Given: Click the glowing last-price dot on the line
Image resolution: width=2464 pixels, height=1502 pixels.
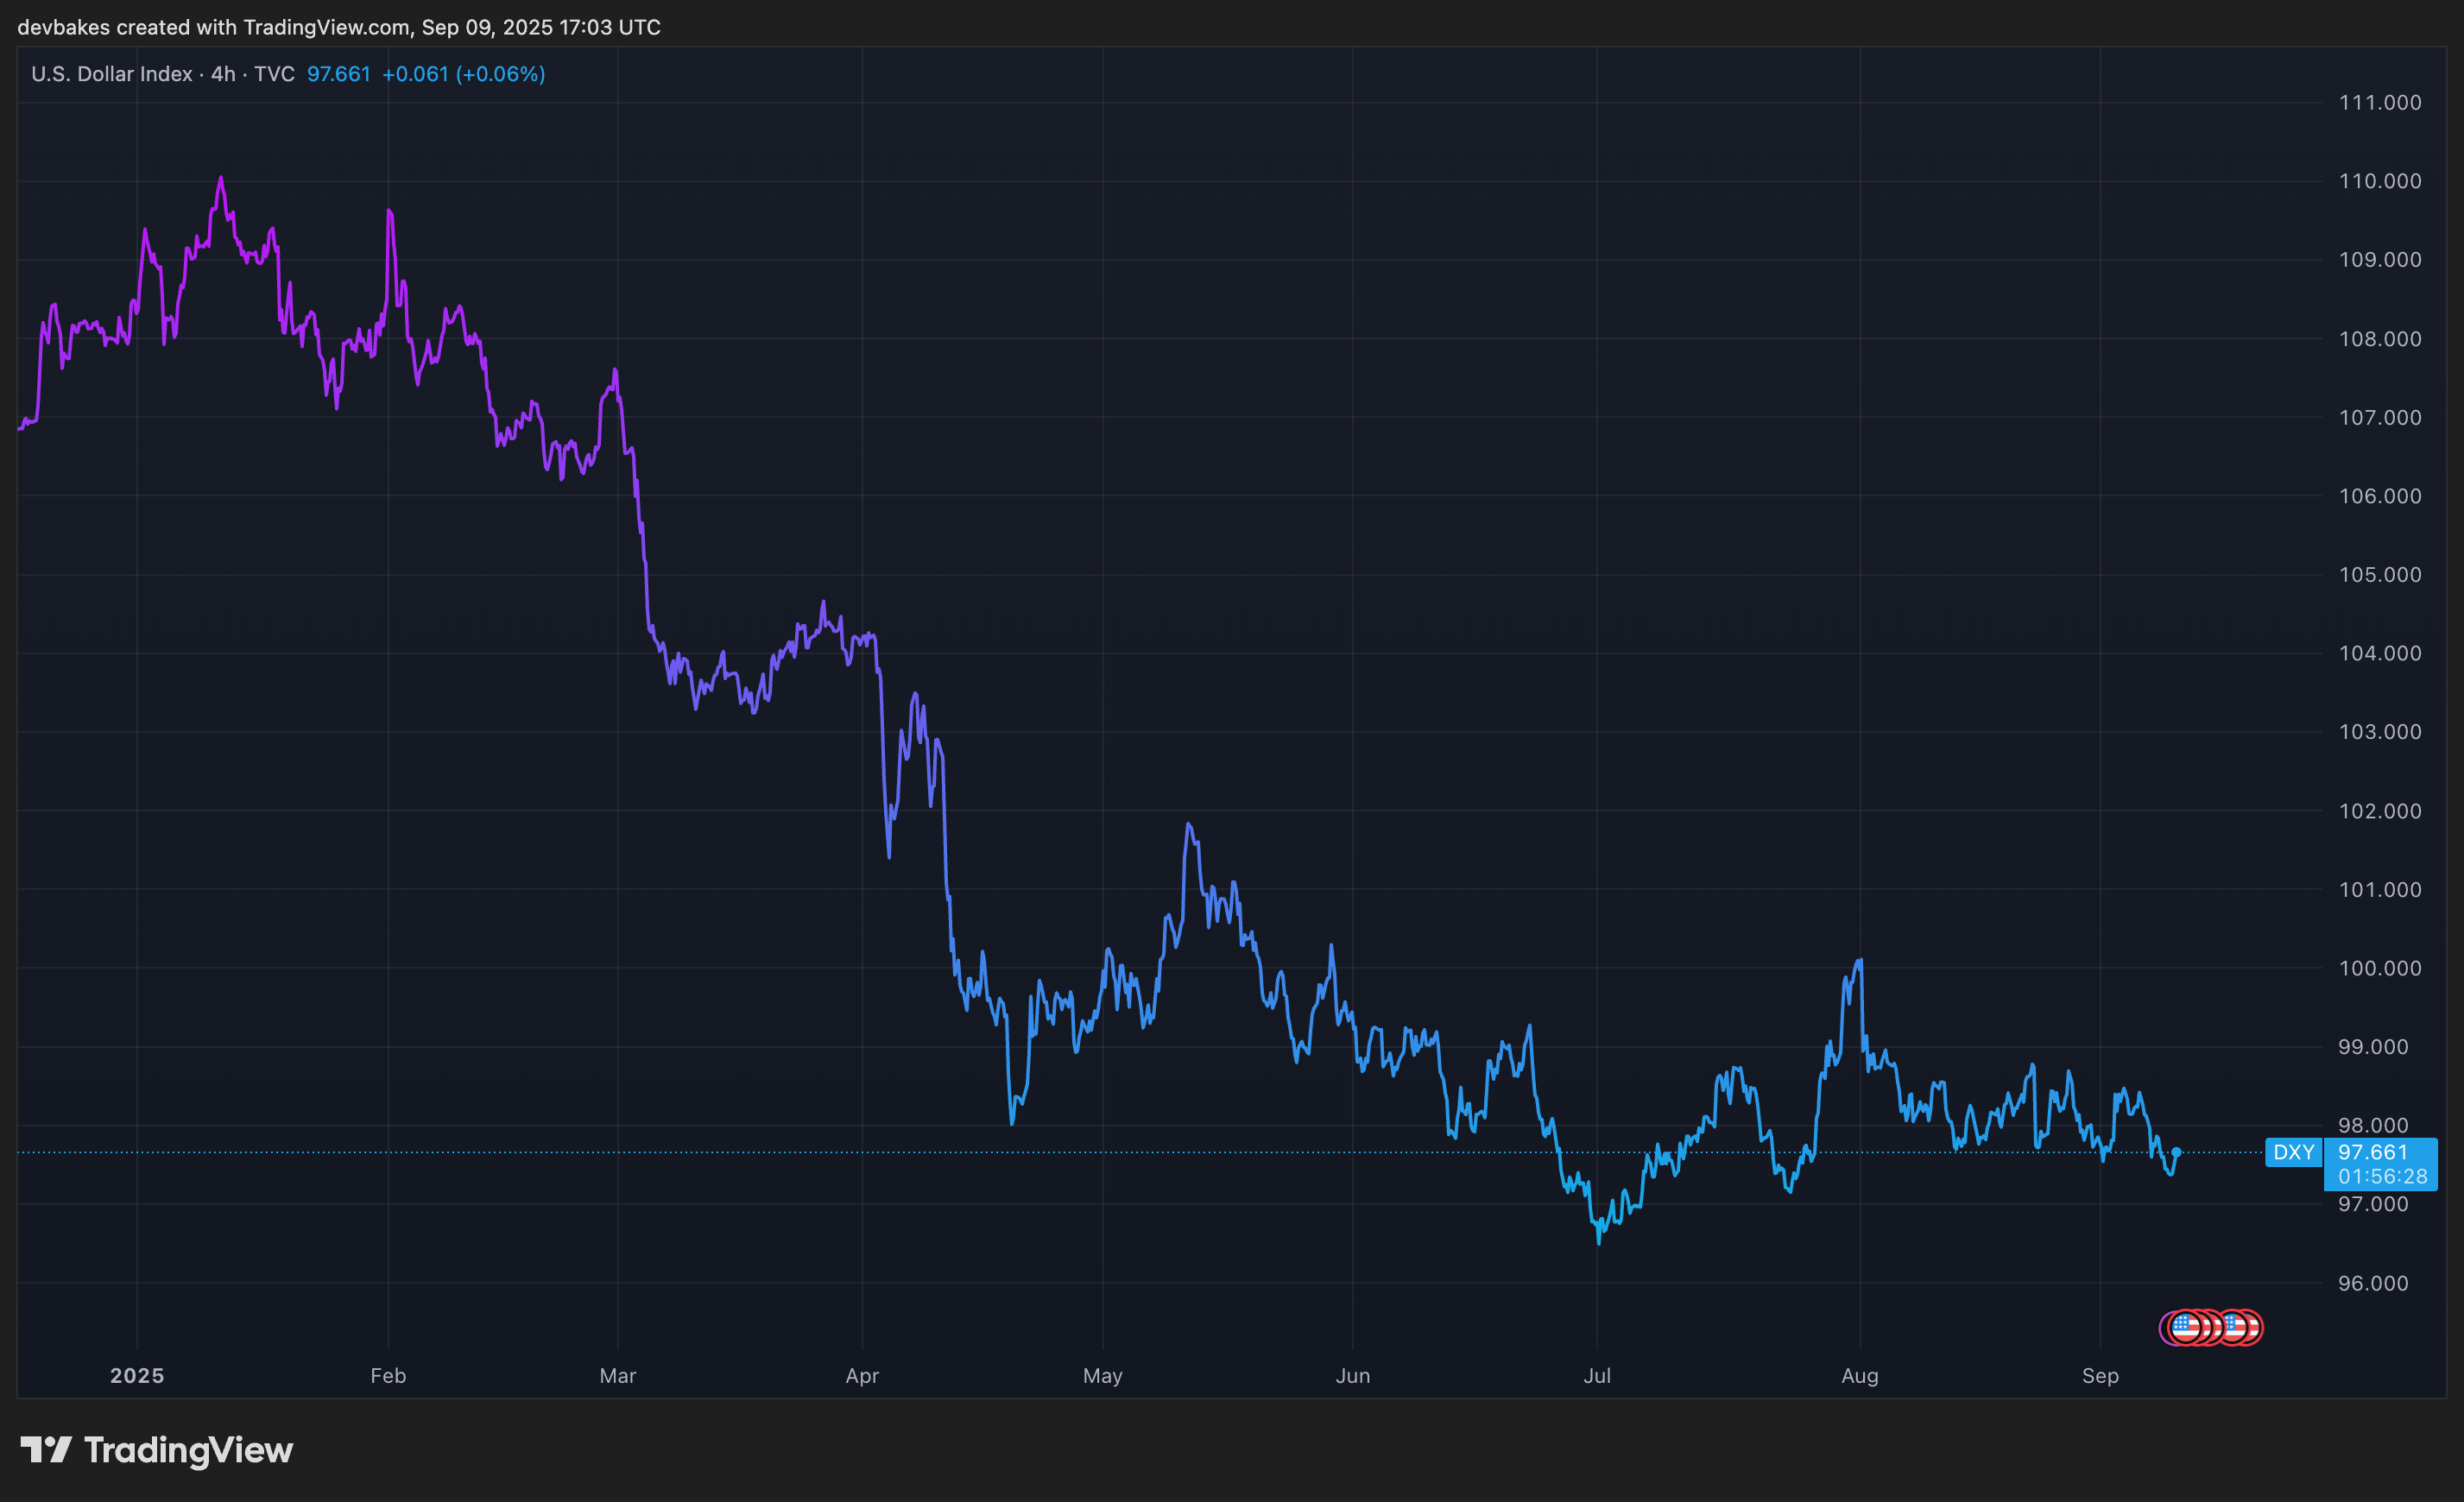Looking at the screenshot, I should pos(2176,1152).
